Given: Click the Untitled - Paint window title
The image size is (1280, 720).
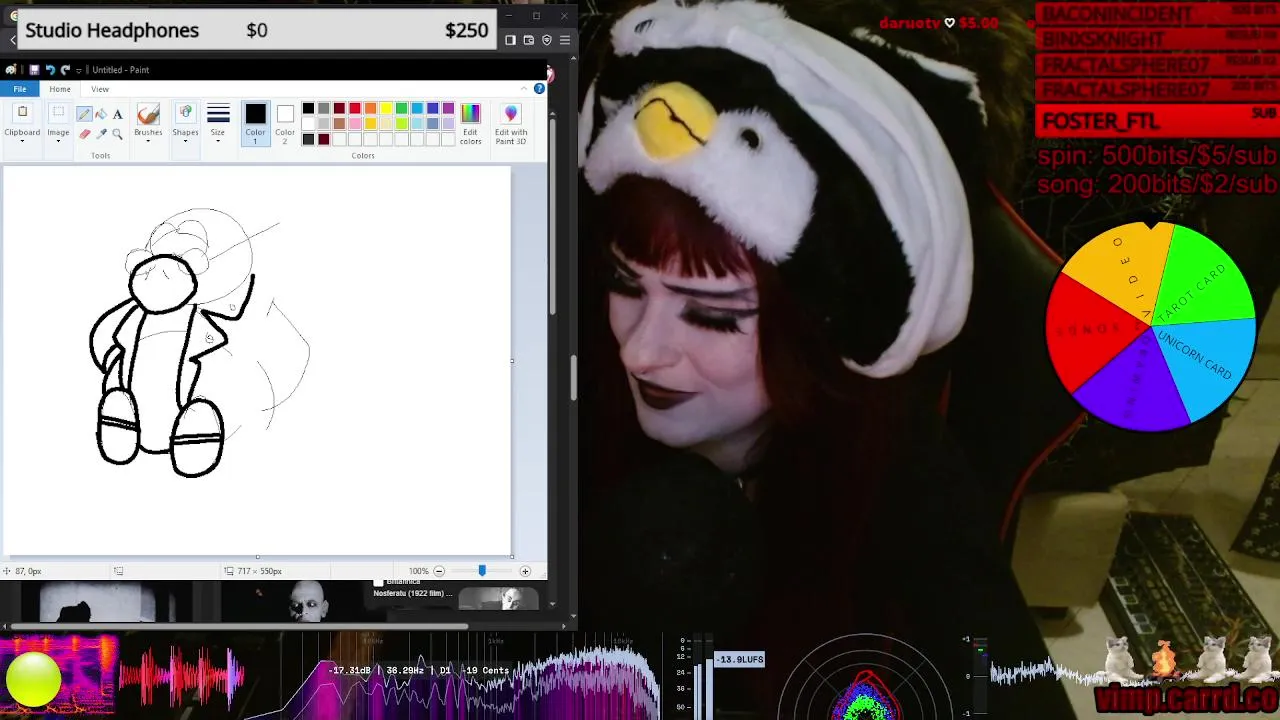Looking at the screenshot, I should click(x=120, y=70).
